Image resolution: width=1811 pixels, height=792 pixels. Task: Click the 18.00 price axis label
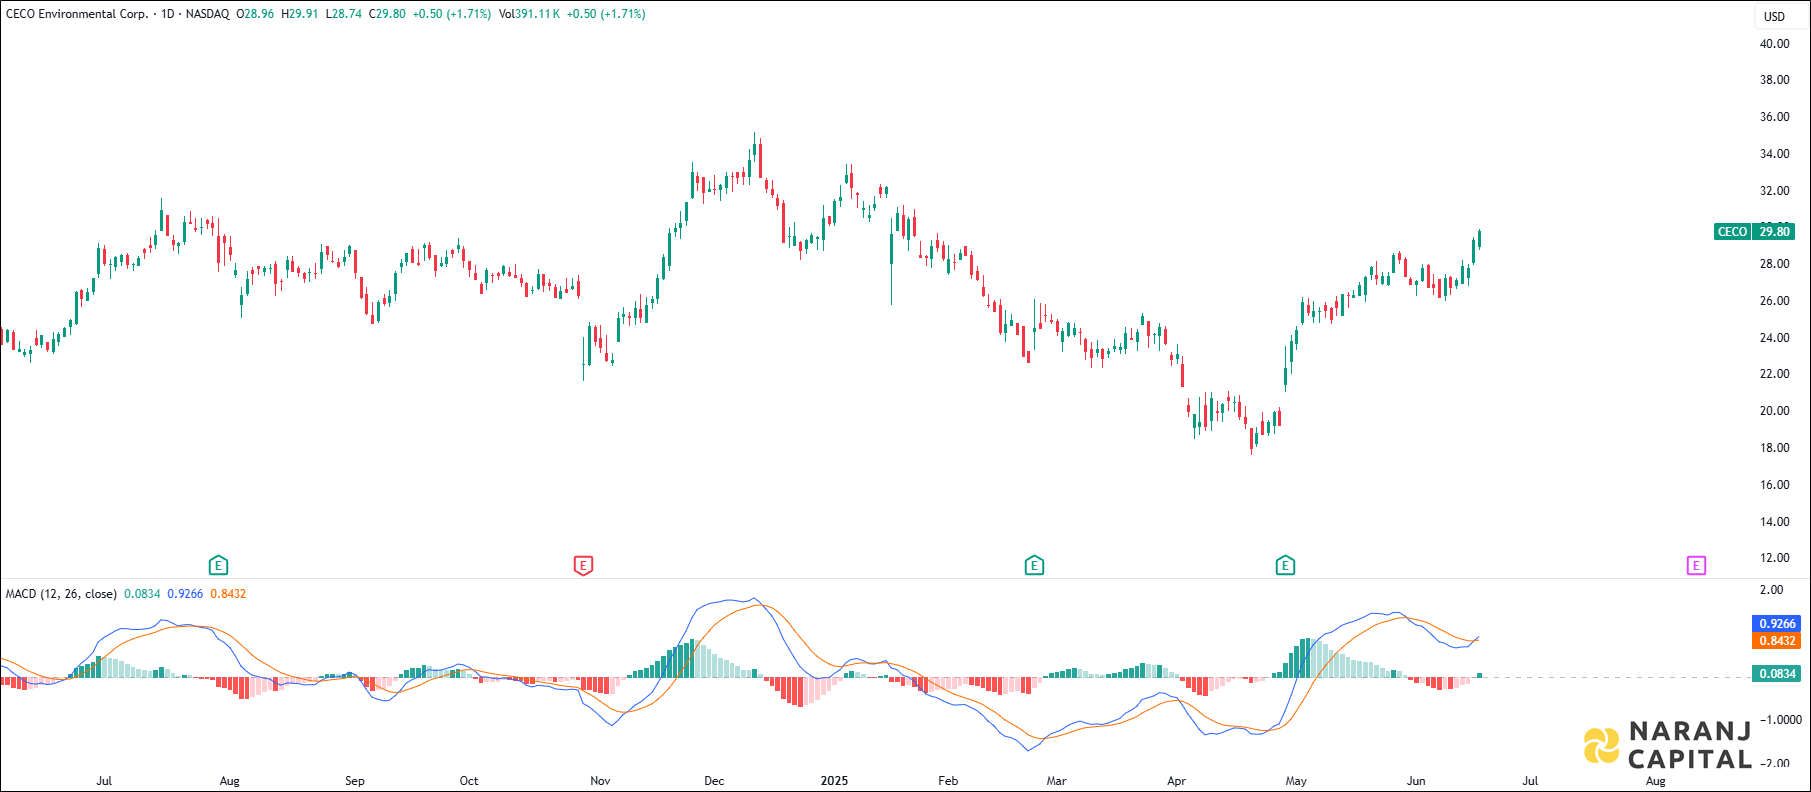pyautogui.click(x=1775, y=448)
